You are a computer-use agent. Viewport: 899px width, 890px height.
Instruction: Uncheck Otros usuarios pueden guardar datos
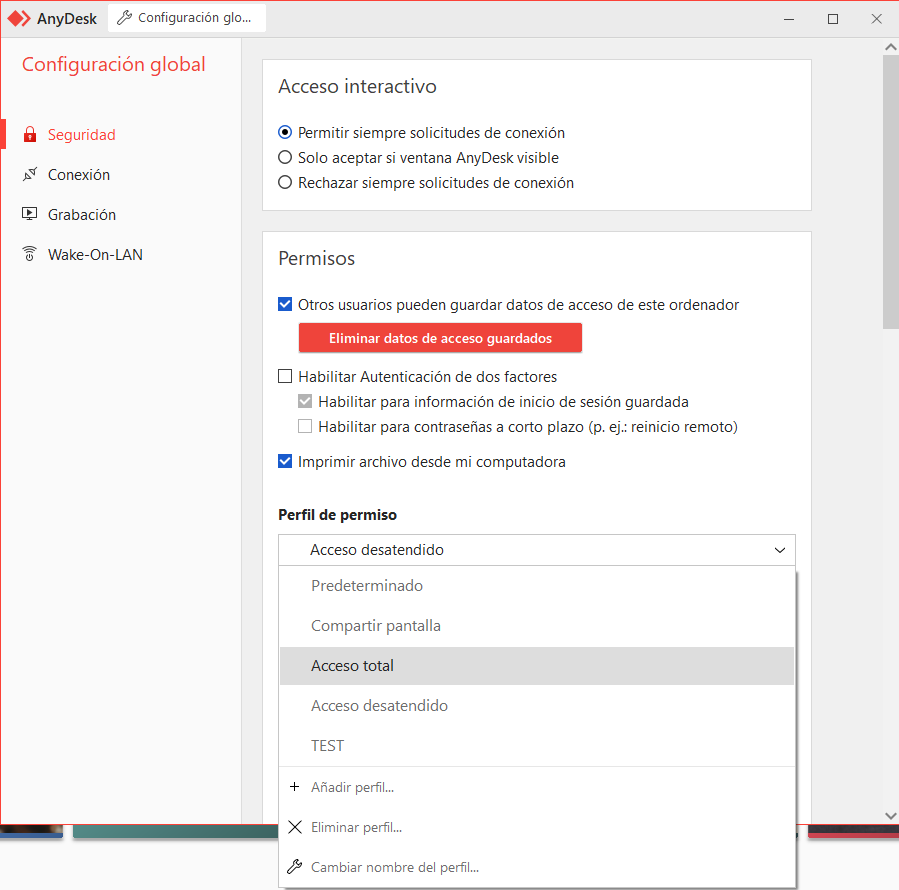[x=285, y=304]
